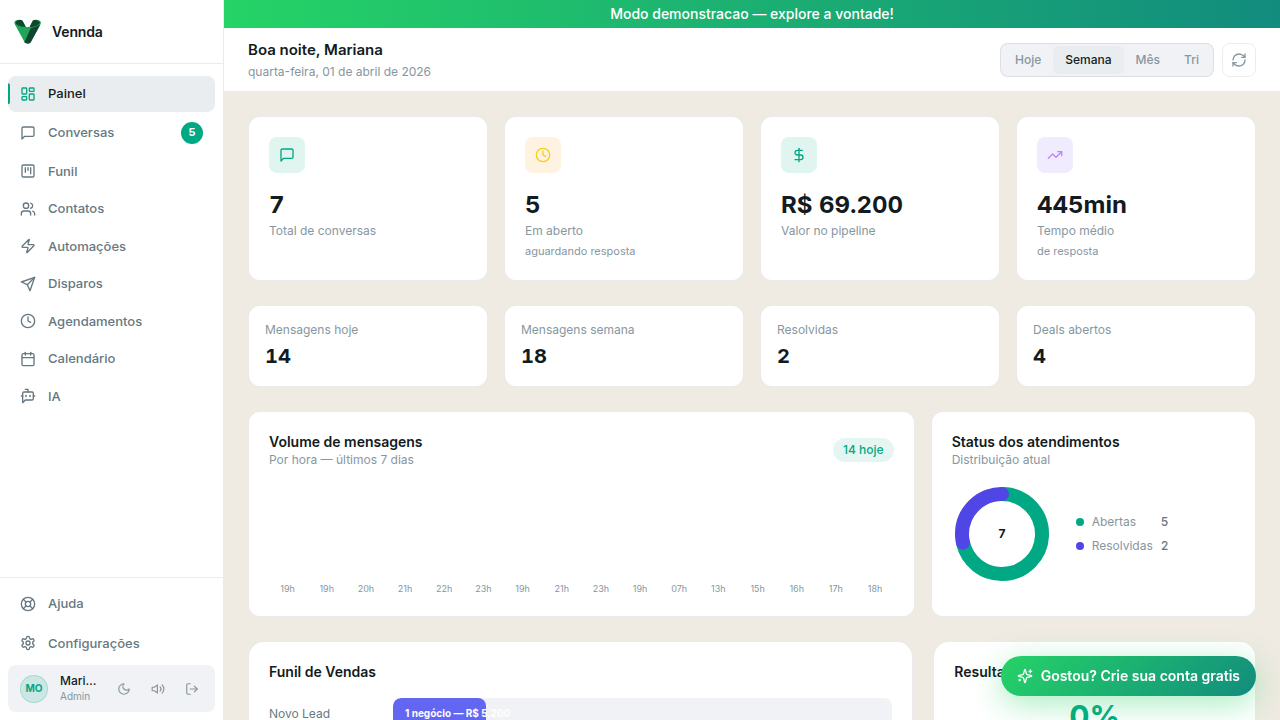Click the Gostou? Crie sua conta gratis button
This screenshot has height=720, width=1280.
point(1128,676)
